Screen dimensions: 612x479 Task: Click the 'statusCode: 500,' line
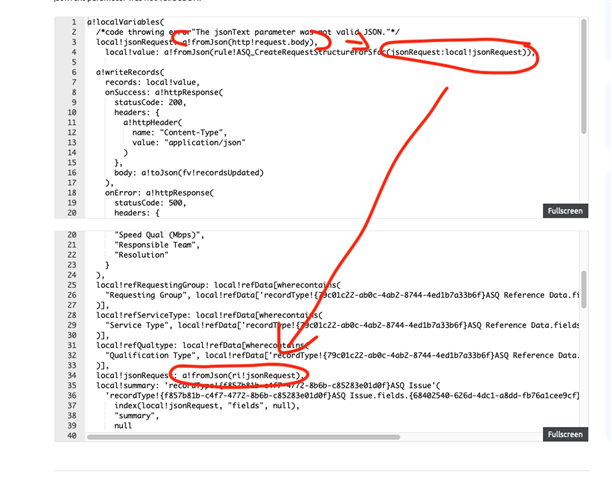(x=150, y=203)
